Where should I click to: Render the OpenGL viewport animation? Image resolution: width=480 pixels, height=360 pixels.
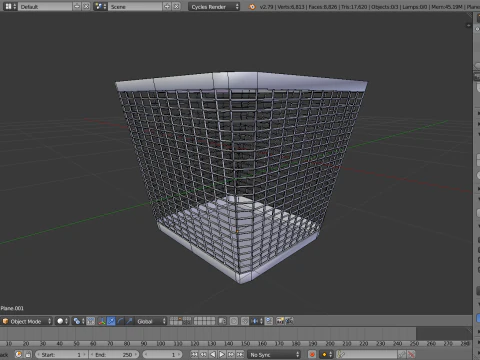tap(289, 321)
